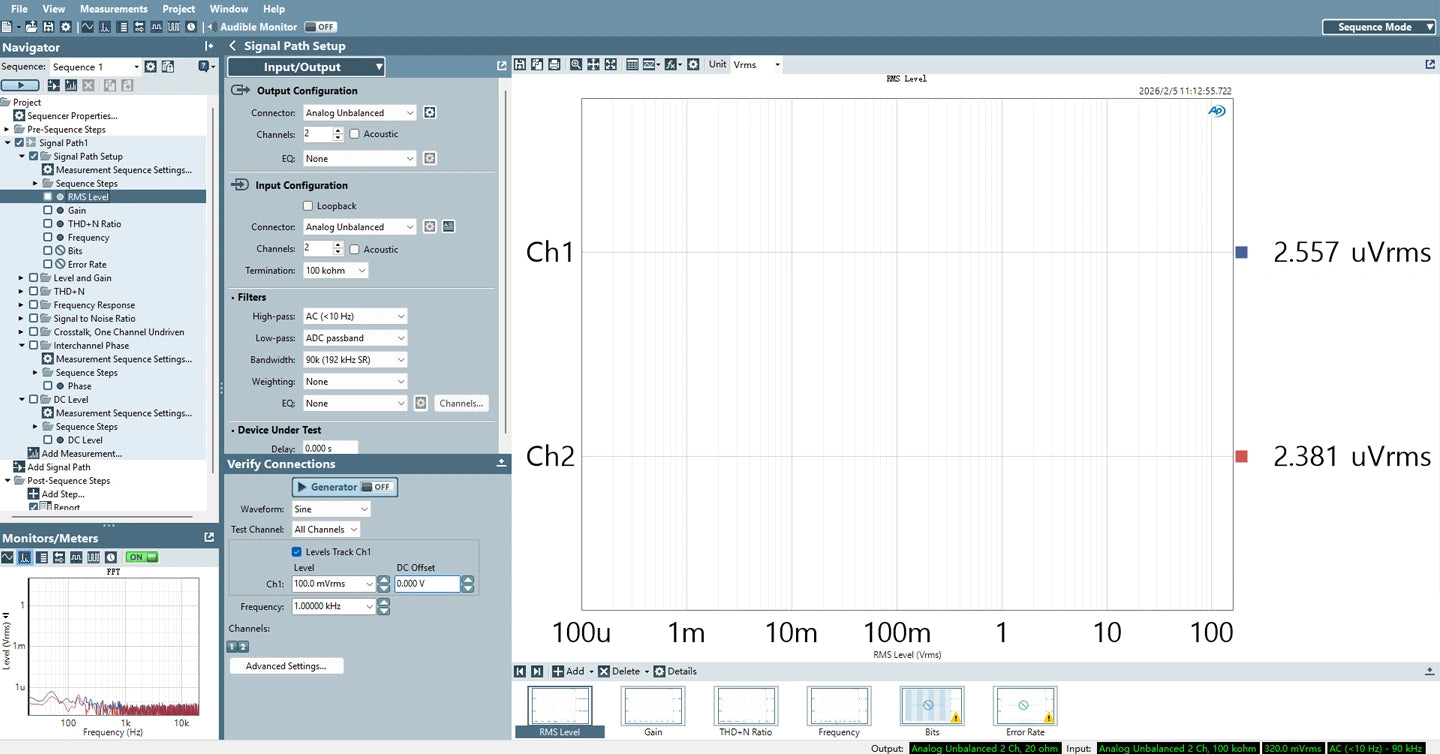
Task: Open project icon in main toolbar
Action: click(32, 27)
